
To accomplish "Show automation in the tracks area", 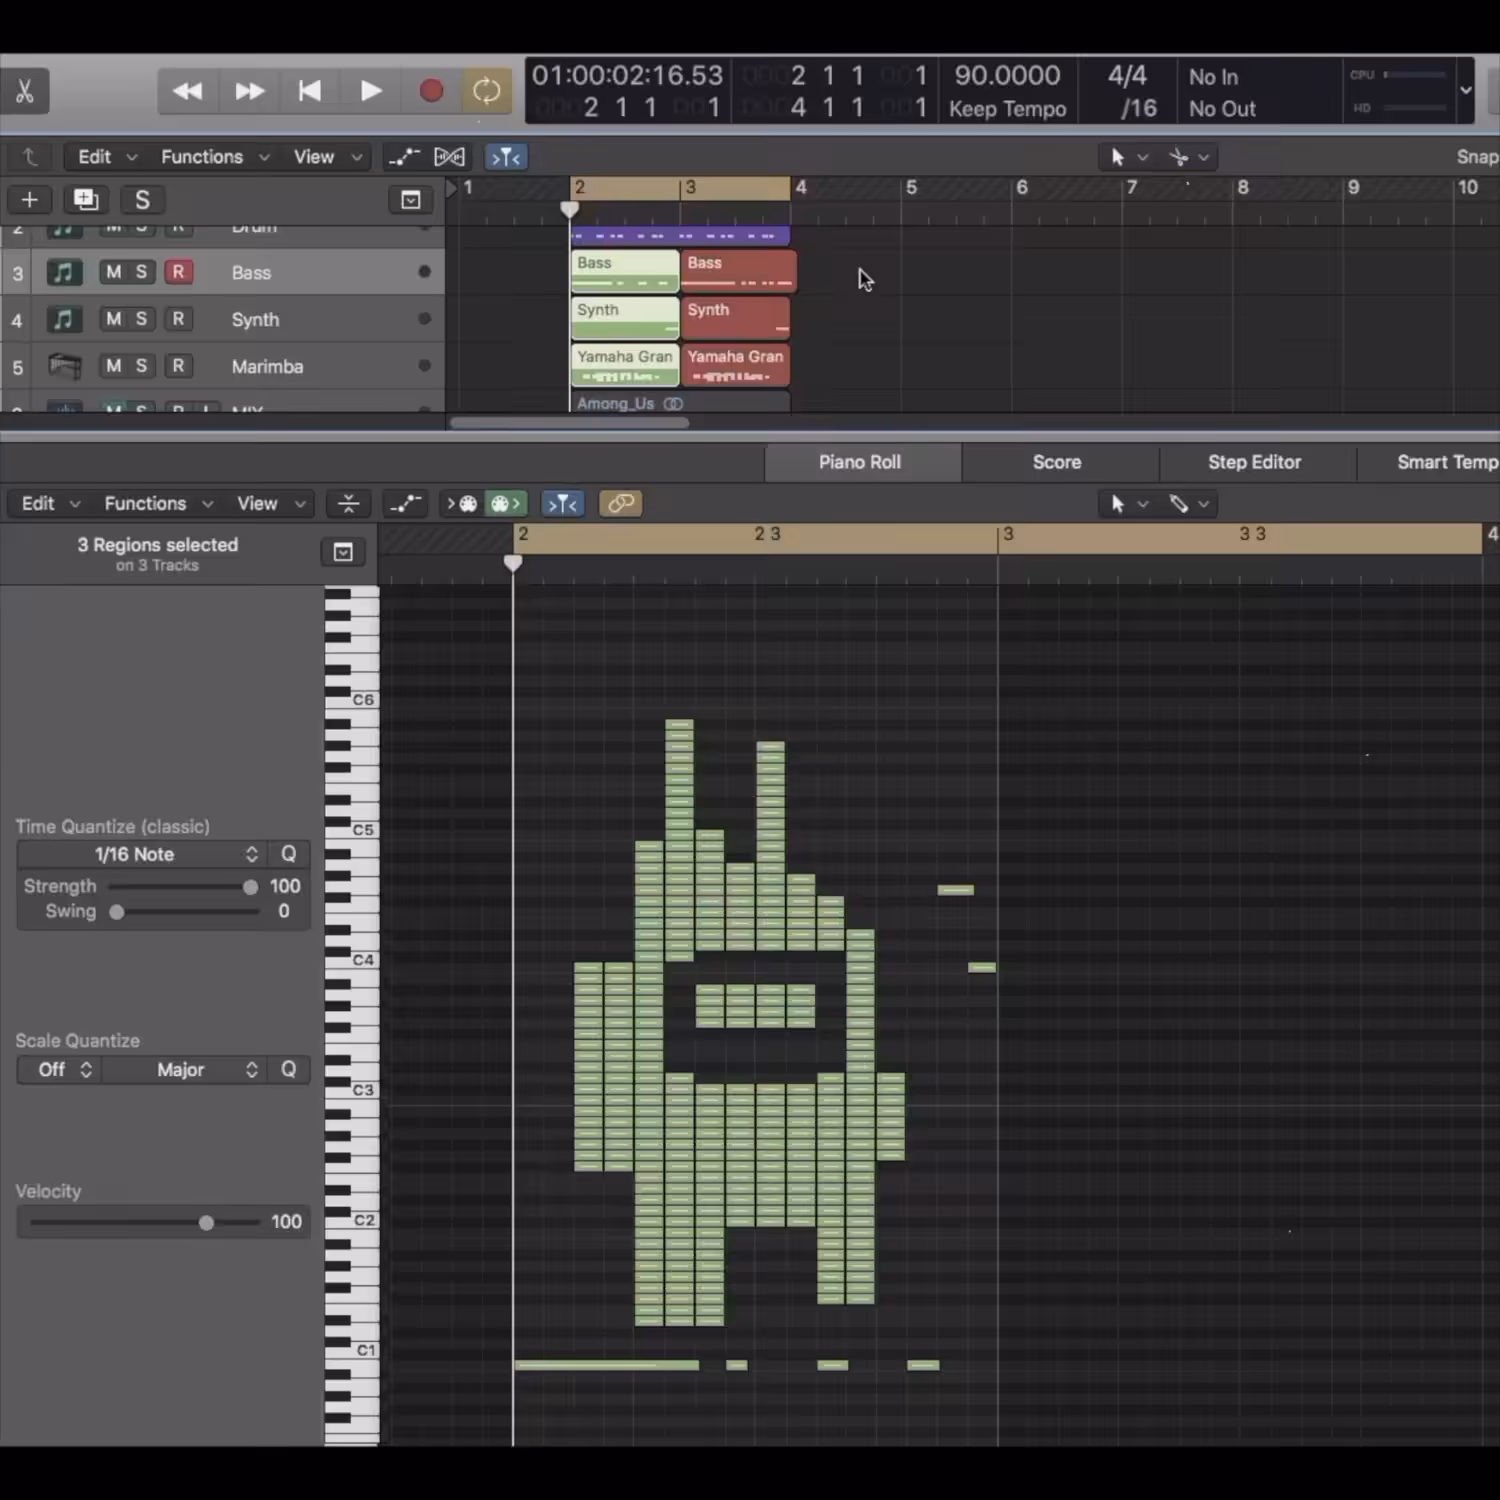I will click(x=404, y=157).
